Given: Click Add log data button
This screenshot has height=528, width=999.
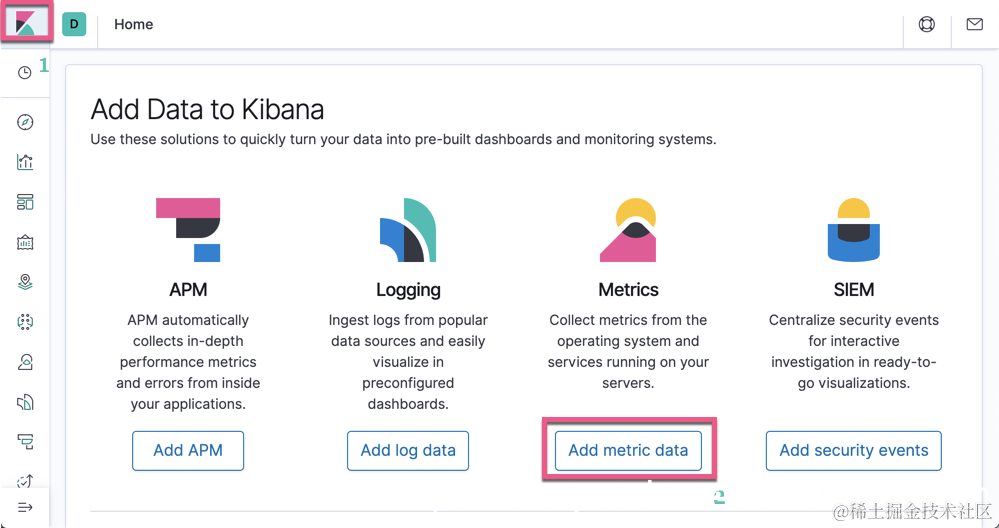Looking at the screenshot, I should pyautogui.click(x=408, y=450).
